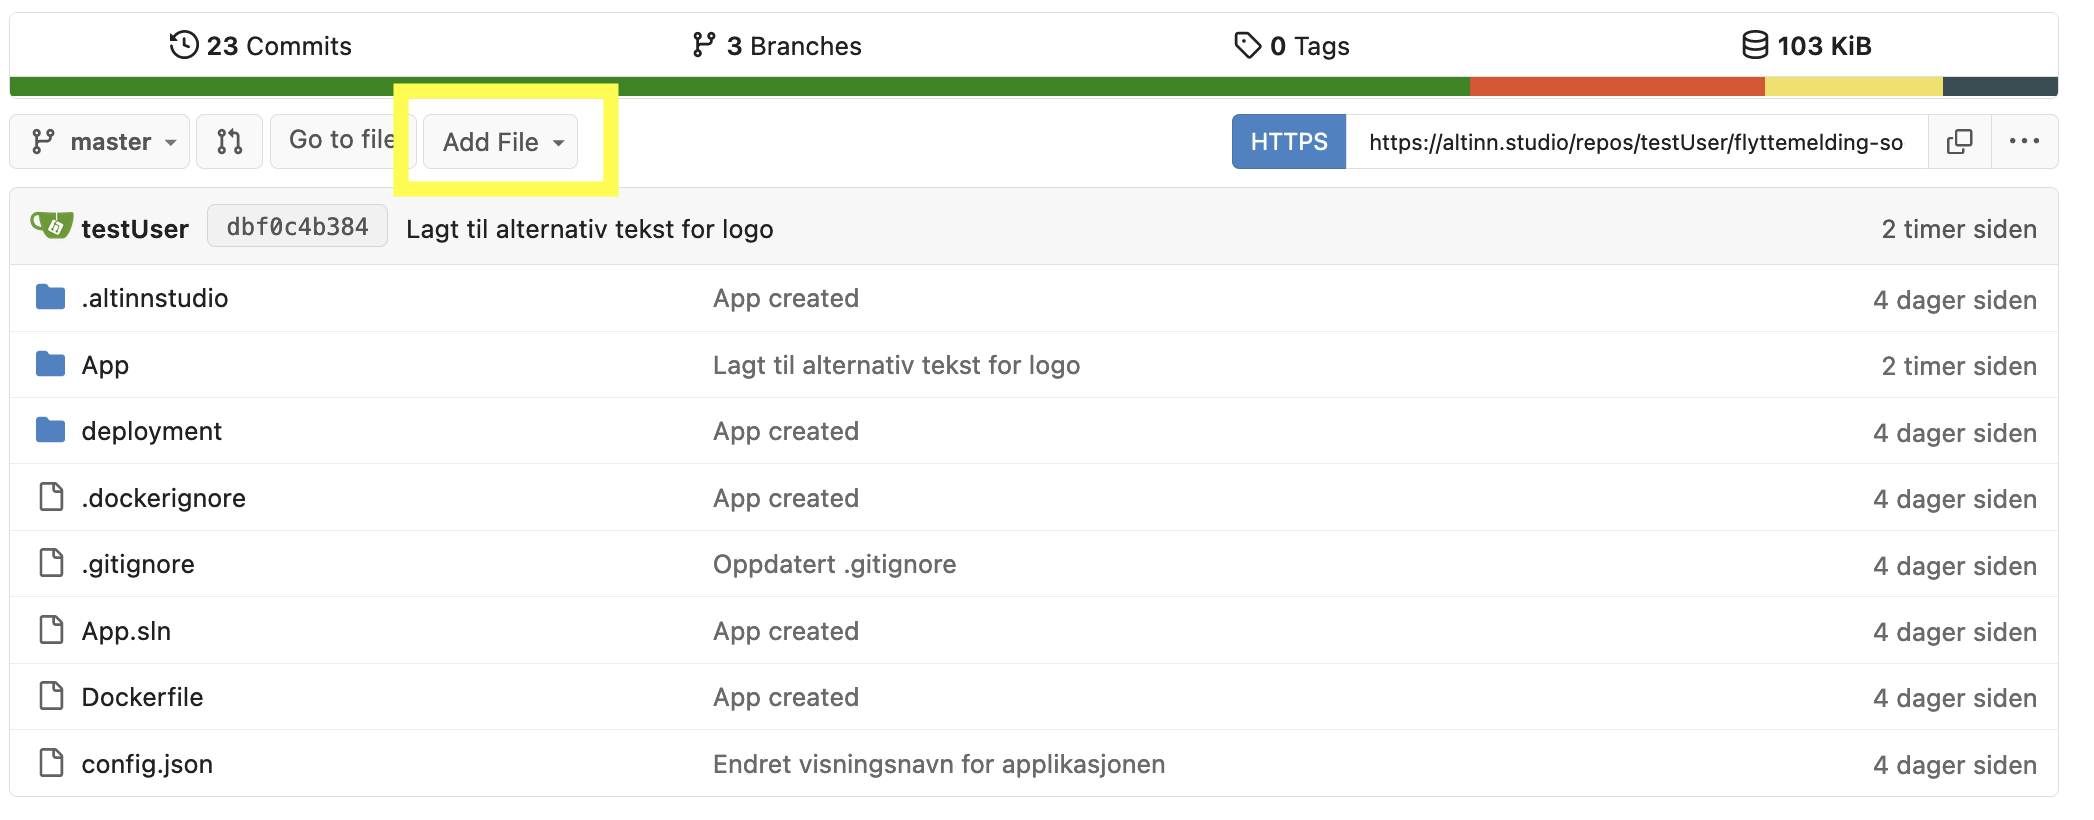View the 23 Commits history
The image size is (2094, 820).
click(261, 46)
